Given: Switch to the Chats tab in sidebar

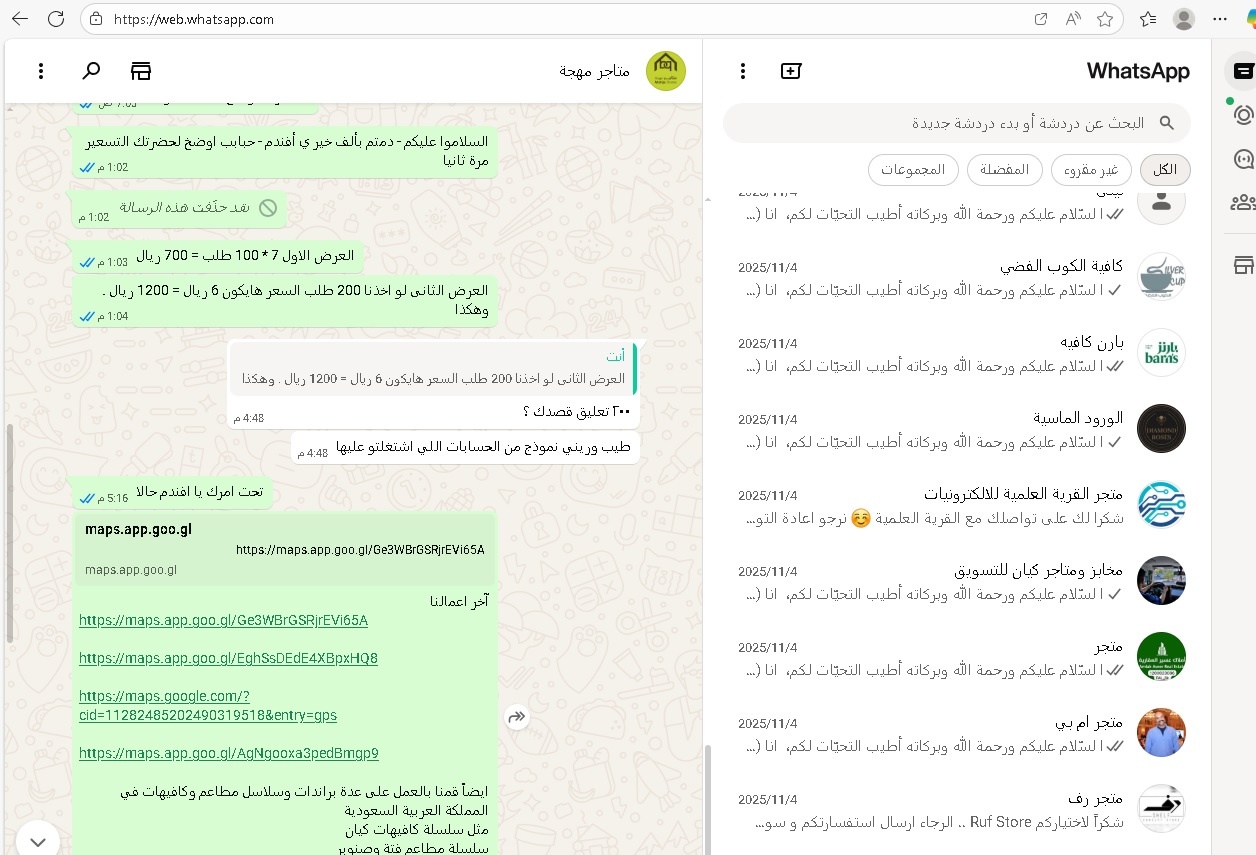Looking at the screenshot, I should pyautogui.click(x=1243, y=71).
